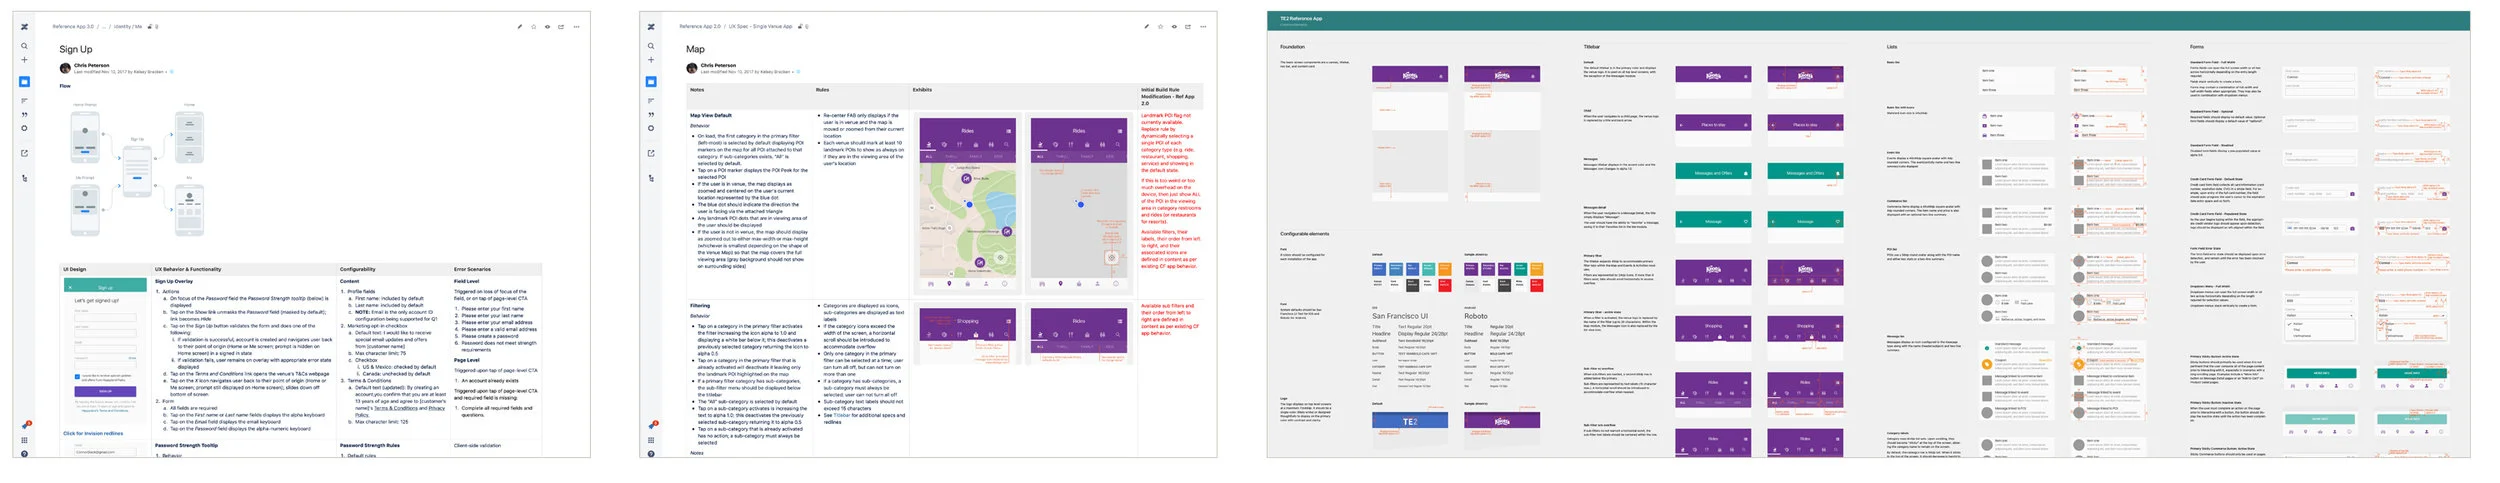Click the 'TE2 Reference App' header title
The image size is (2500, 483).
pos(1301,18)
